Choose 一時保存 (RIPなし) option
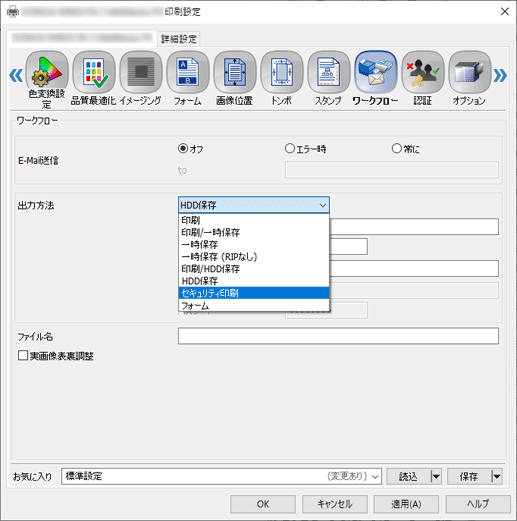This screenshot has height=521, width=517. (254, 257)
